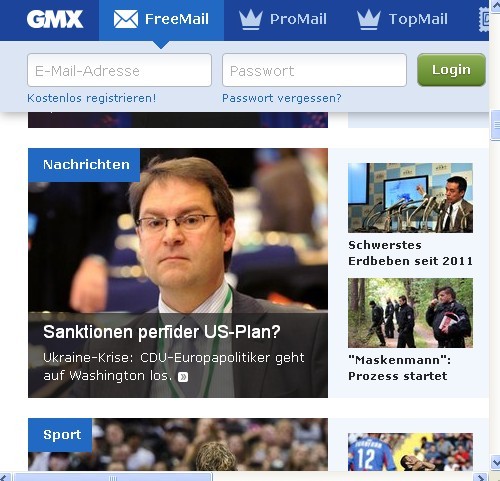Viewport: 500px width, 481px height.
Task: Focus the E-Mail-Adresse input field
Action: click(119, 70)
